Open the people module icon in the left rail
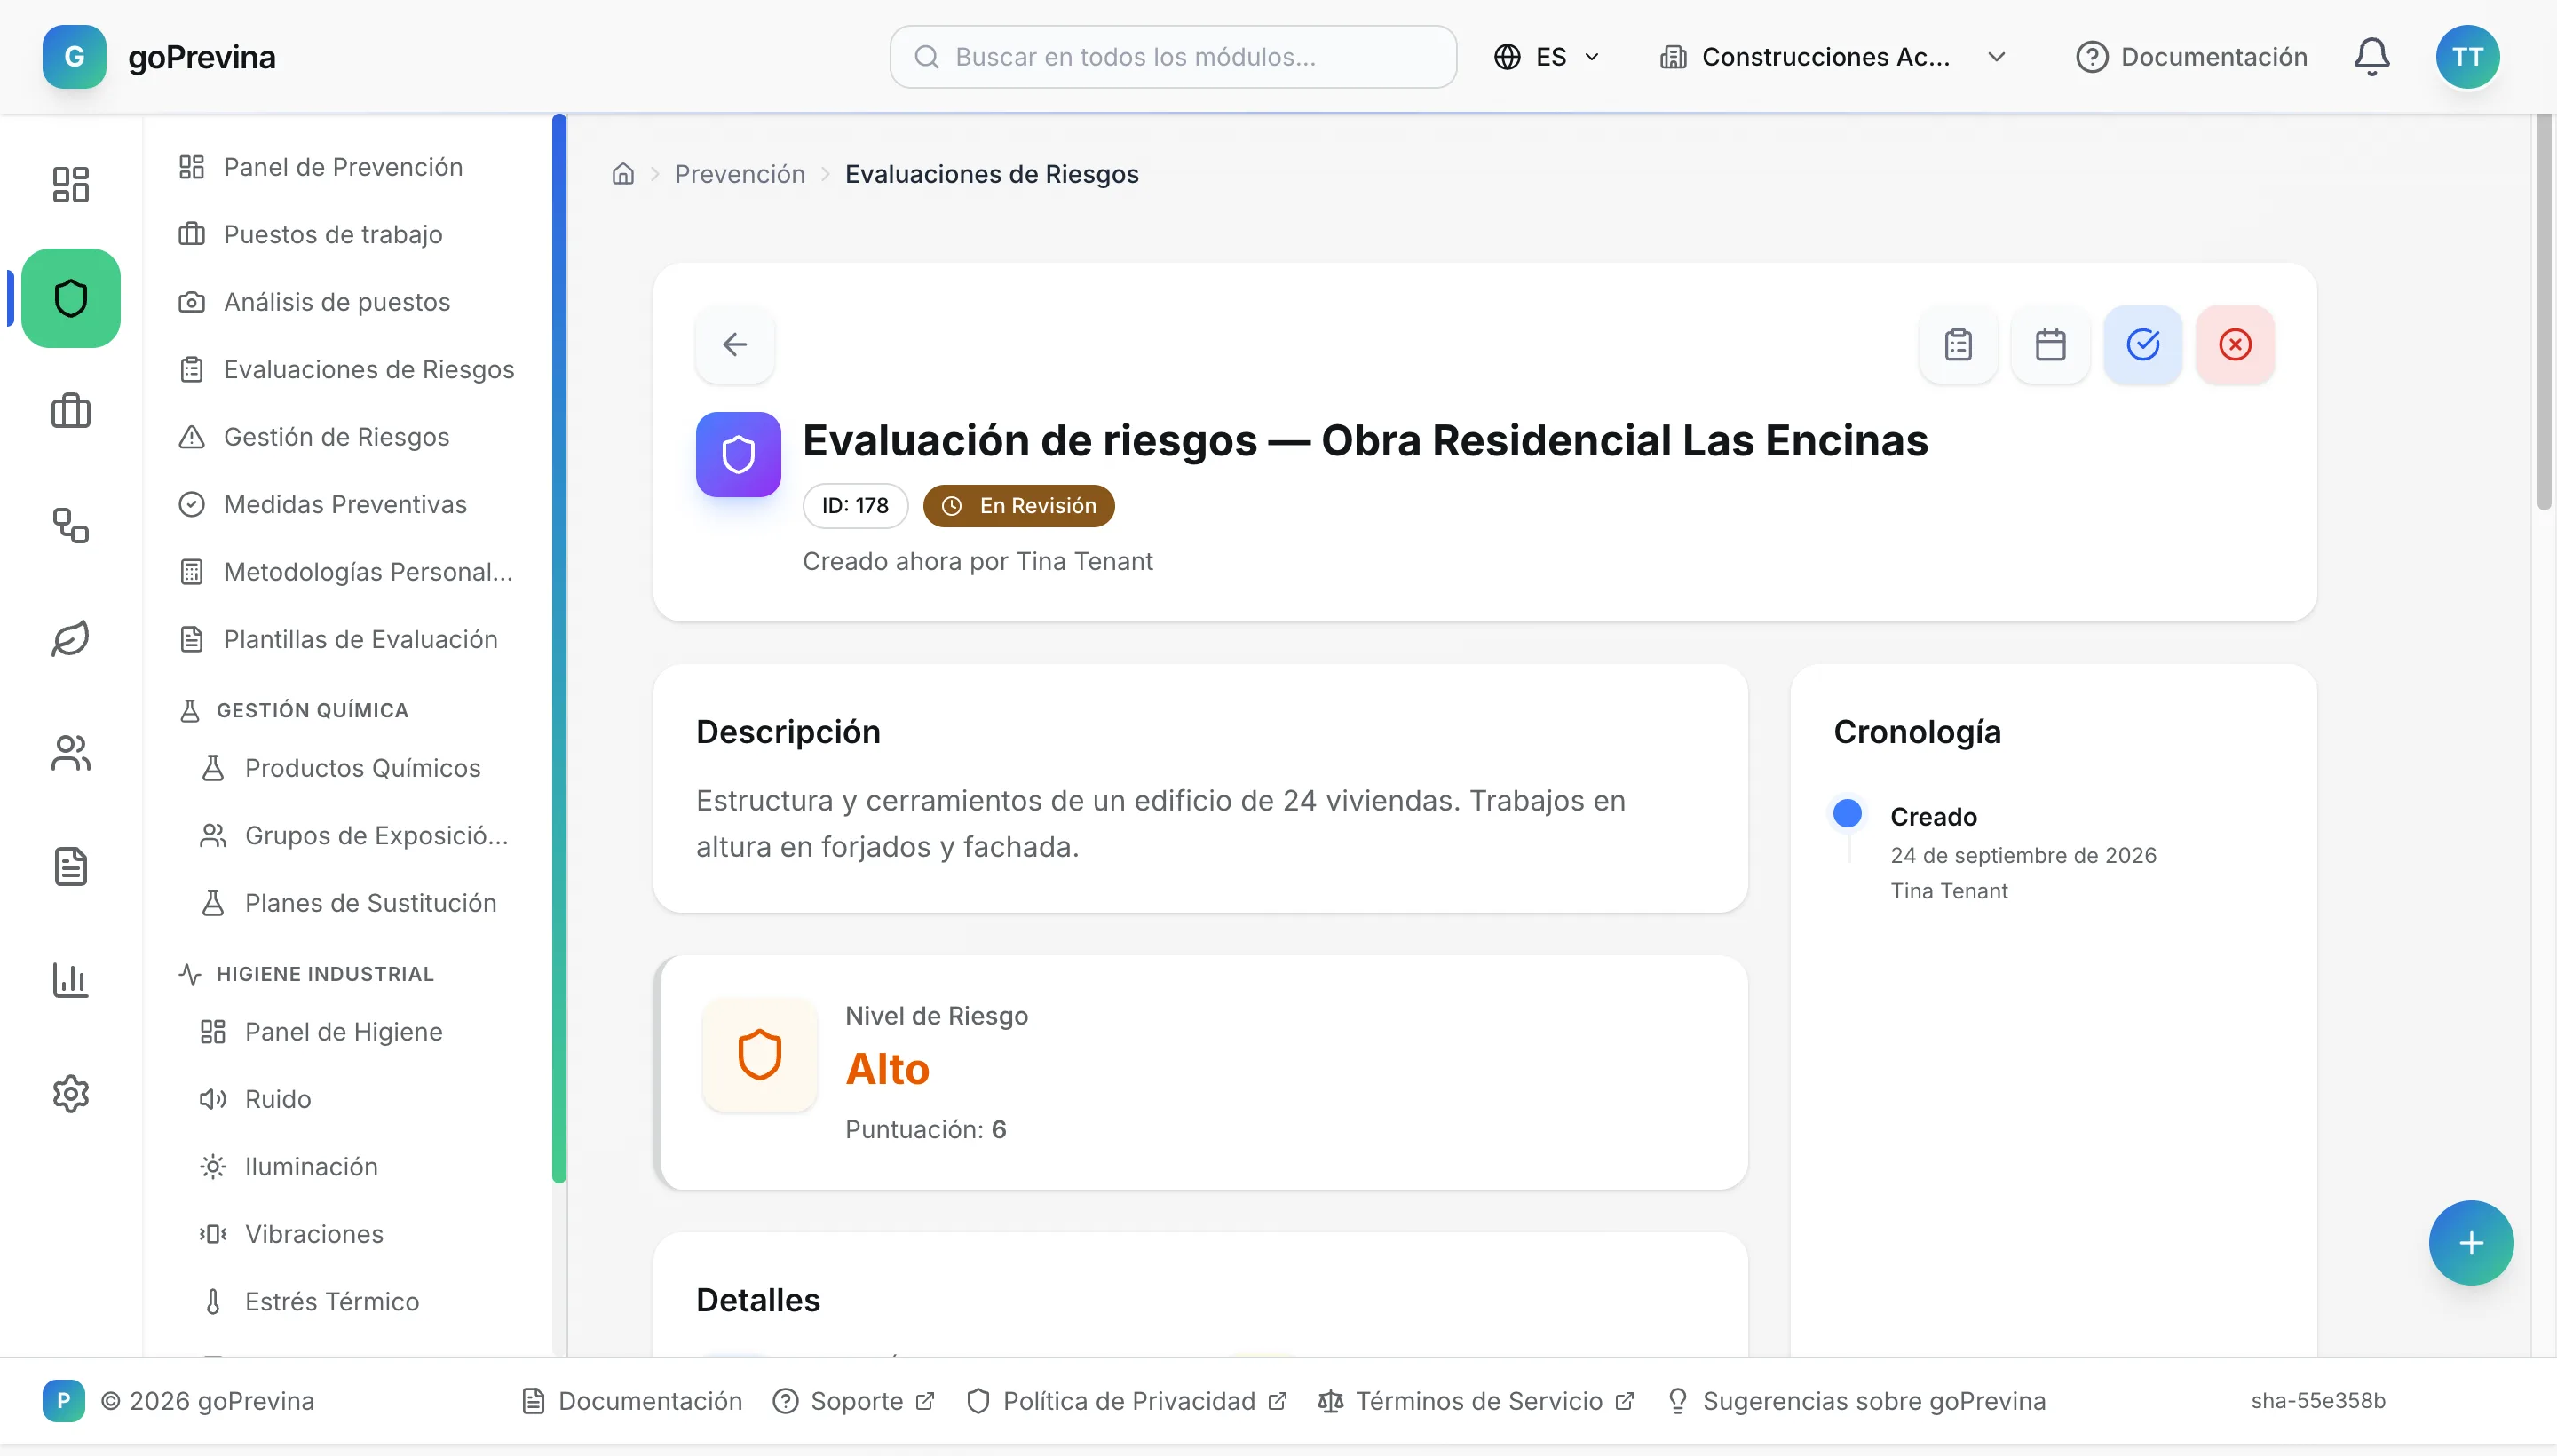Screen dimensions: 2557x1456 pos(70,752)
